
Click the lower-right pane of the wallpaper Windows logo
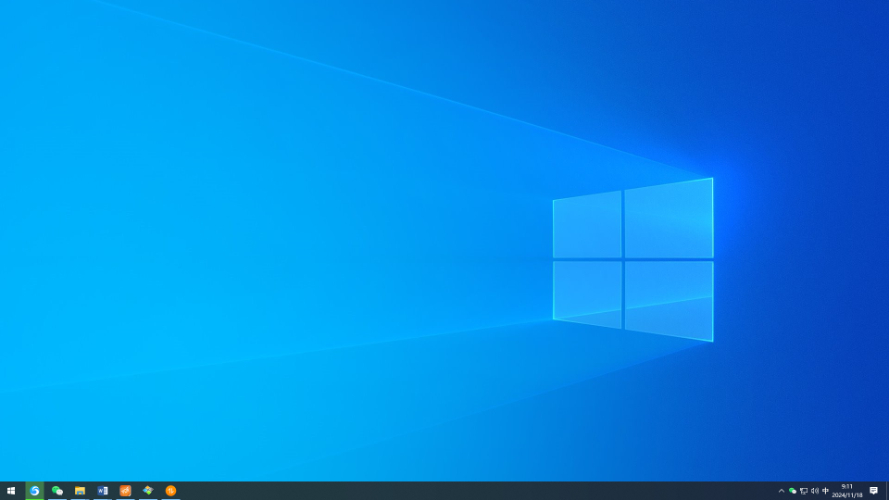[x=668, y=300]
